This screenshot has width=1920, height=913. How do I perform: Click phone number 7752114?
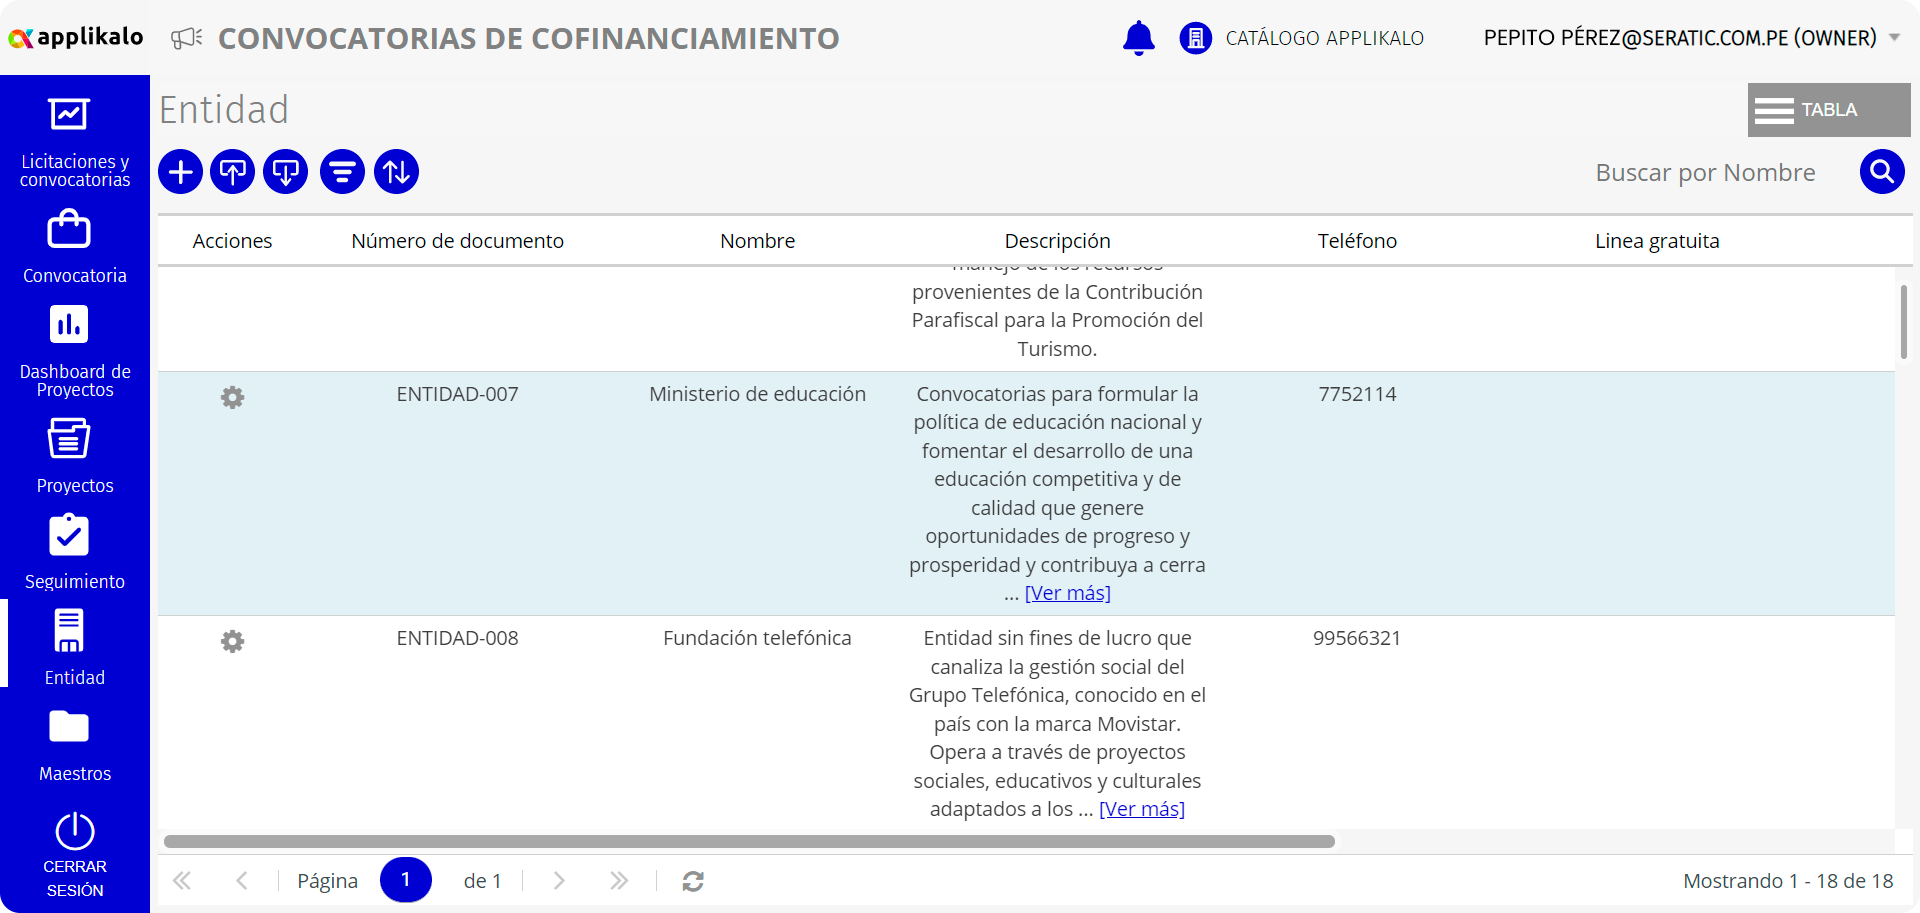(1357, 394)
